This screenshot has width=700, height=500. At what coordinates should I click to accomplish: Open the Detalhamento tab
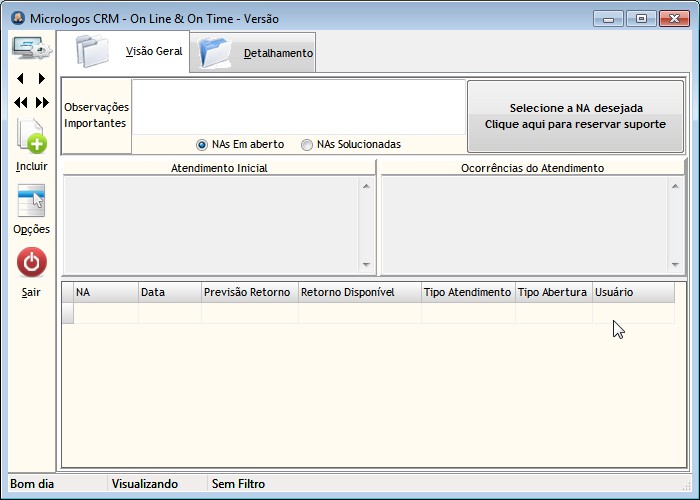pyautogui.click(x=257, y=53)
